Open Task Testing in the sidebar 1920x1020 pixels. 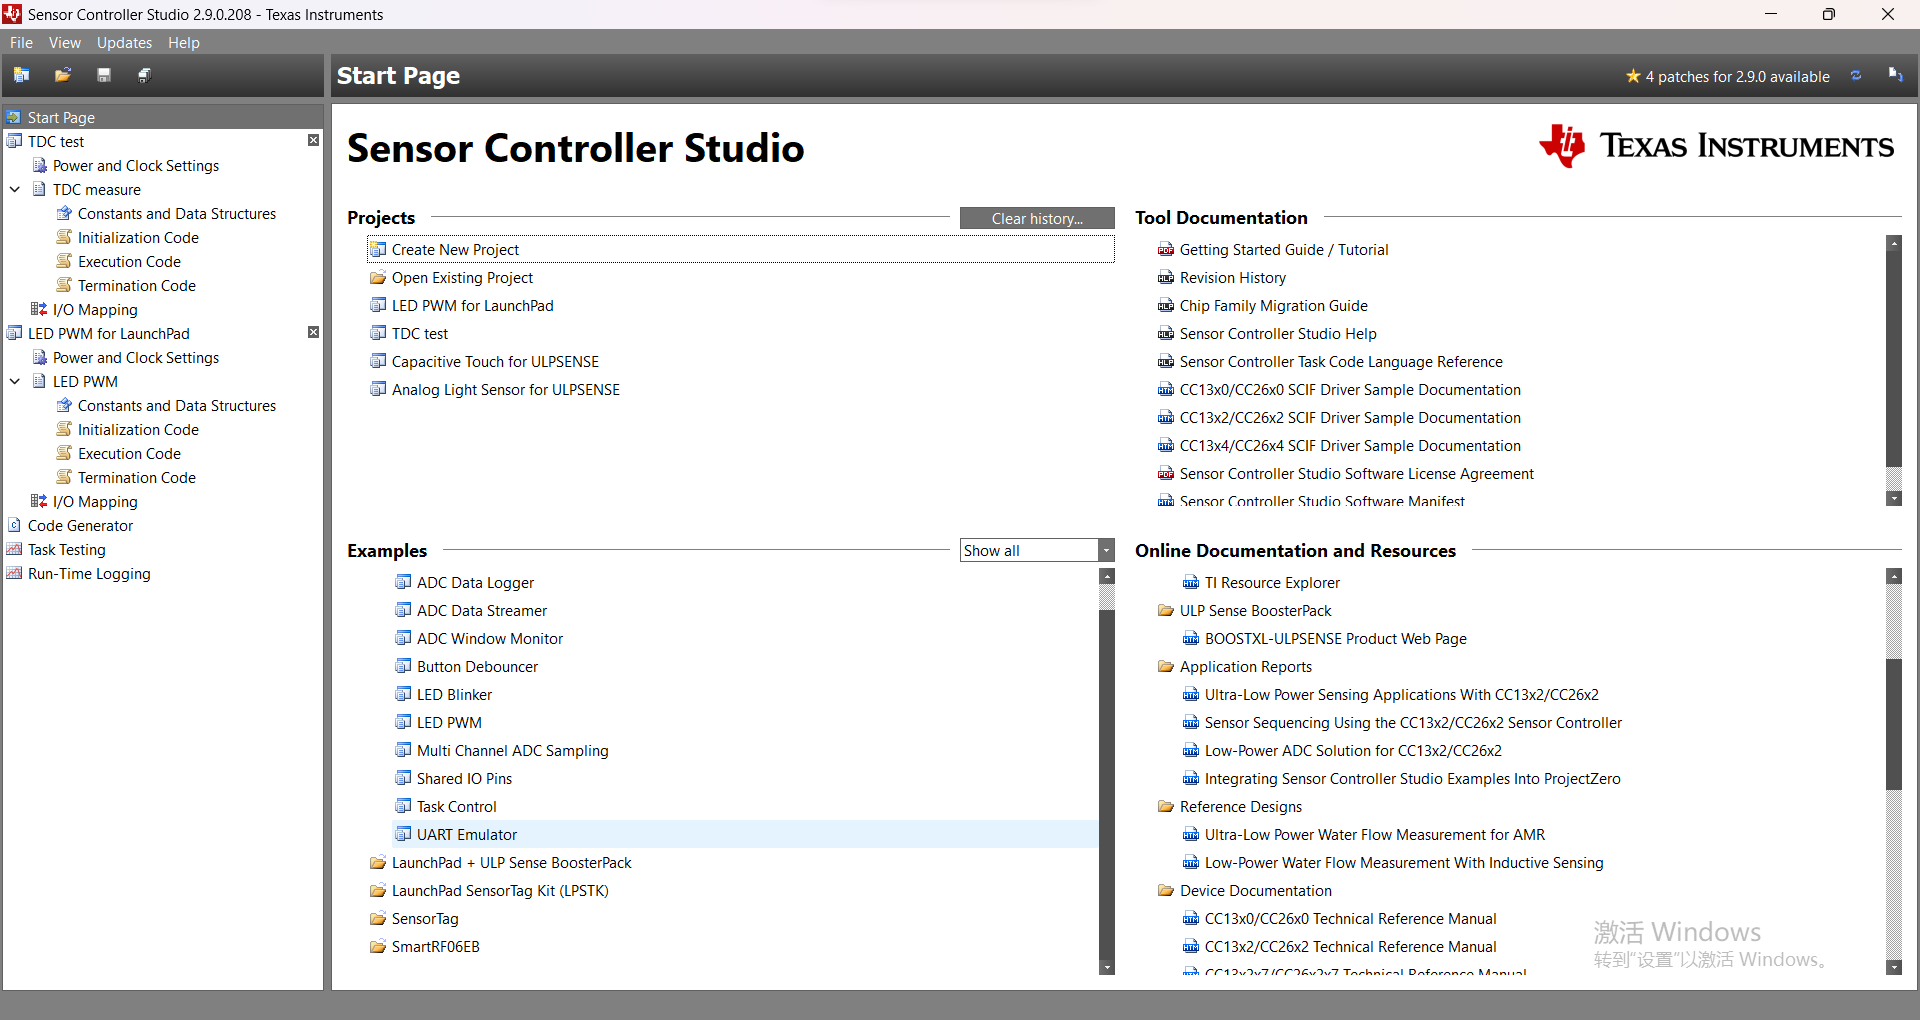[66, 549]
